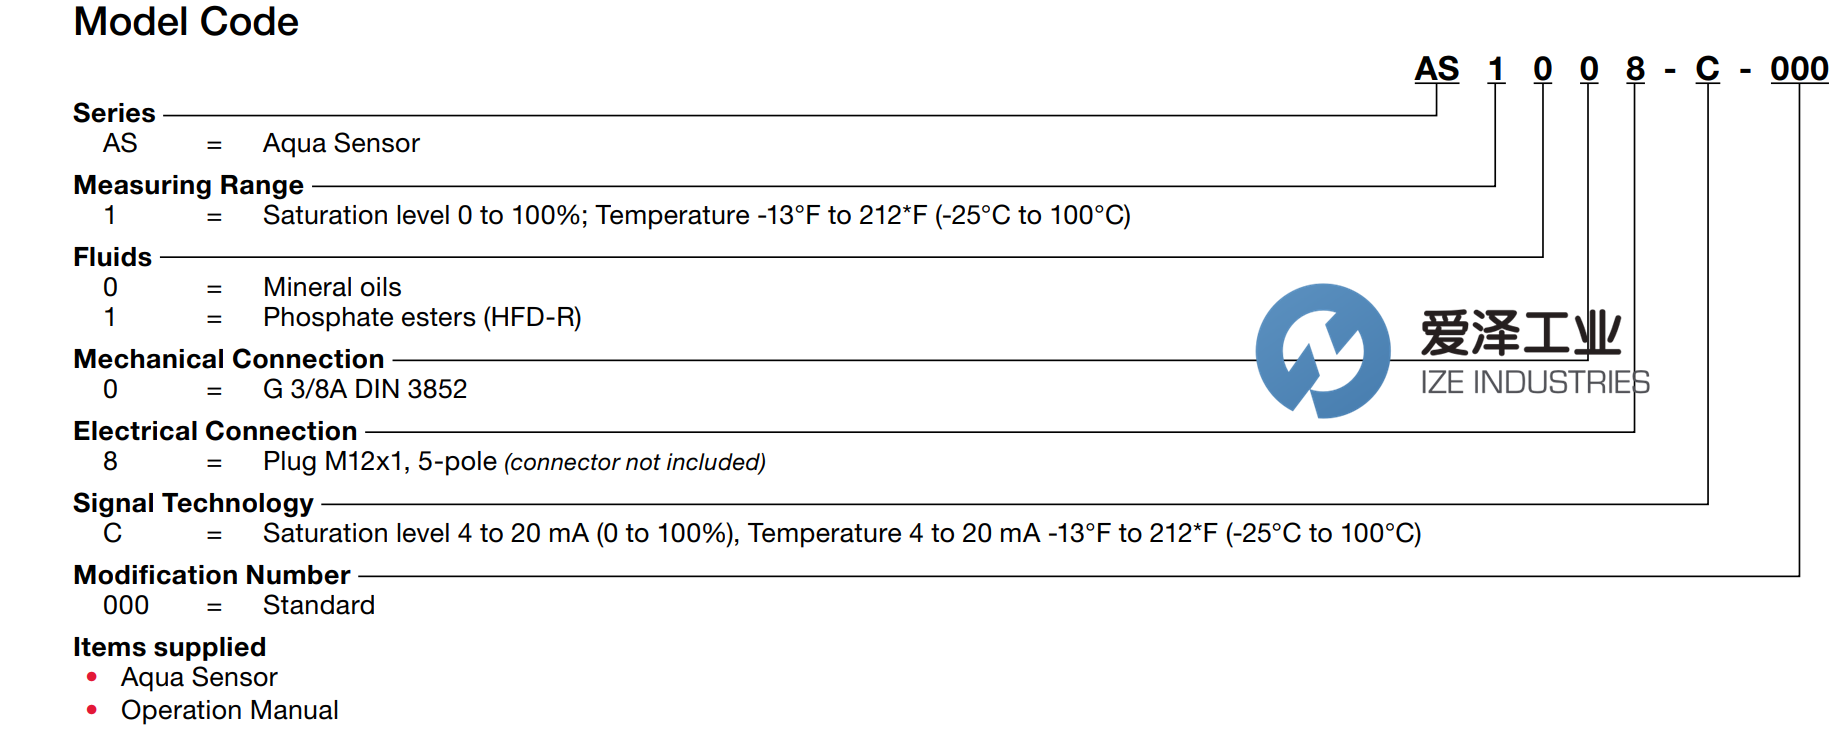Select the "Mineral oils" fluid description
This screenshot has width=1848, height=739.
pyautogui.click(x=332, y=287)
